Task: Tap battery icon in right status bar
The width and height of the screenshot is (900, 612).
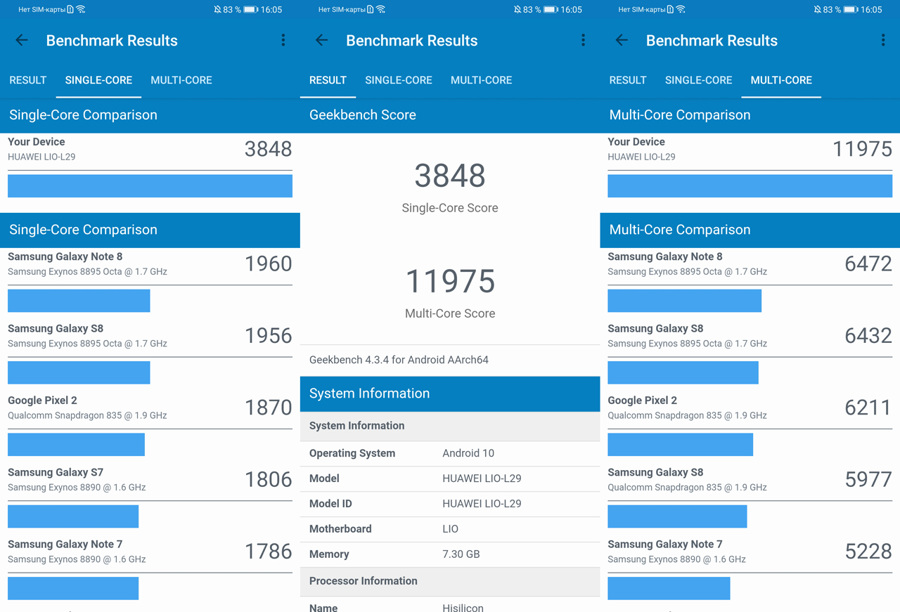Action: pyautogui.click(x=851, y=10)
